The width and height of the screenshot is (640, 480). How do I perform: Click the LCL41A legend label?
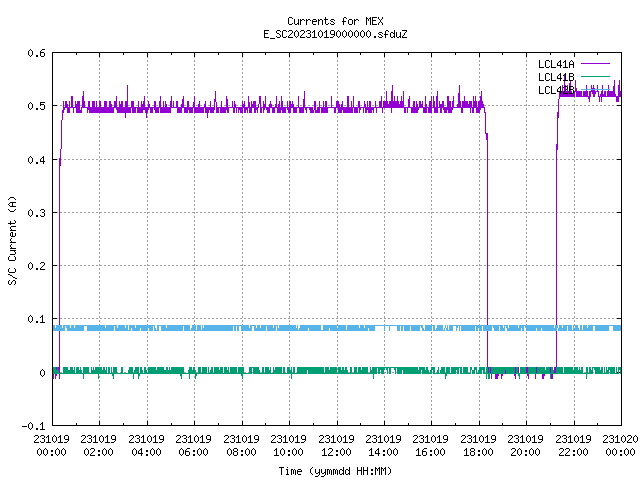(x=556, y=64)
